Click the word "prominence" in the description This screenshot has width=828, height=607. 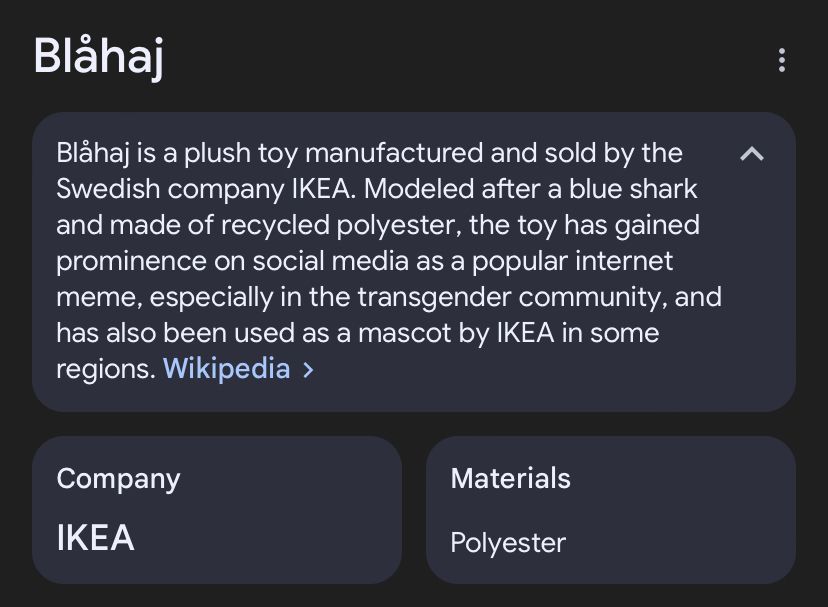(131, 262)
